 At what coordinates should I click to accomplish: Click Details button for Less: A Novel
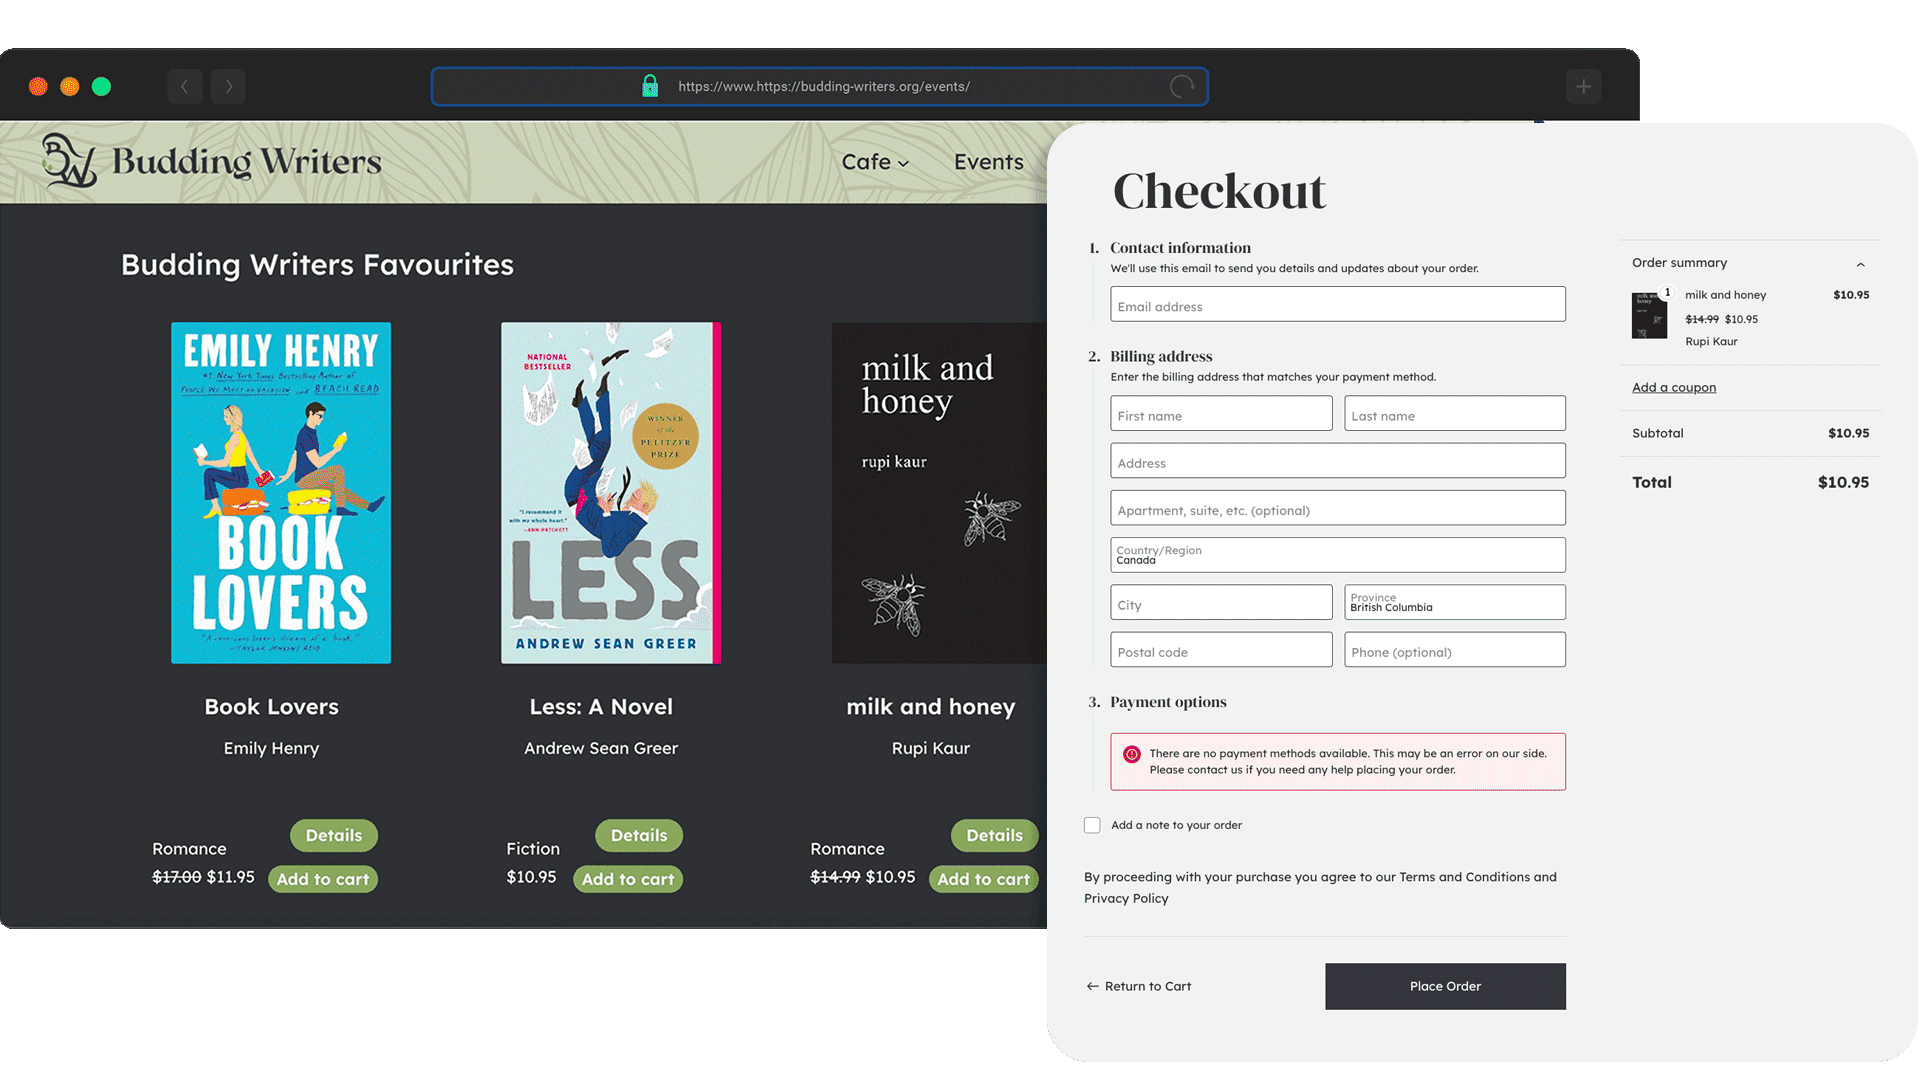point(639,836)
